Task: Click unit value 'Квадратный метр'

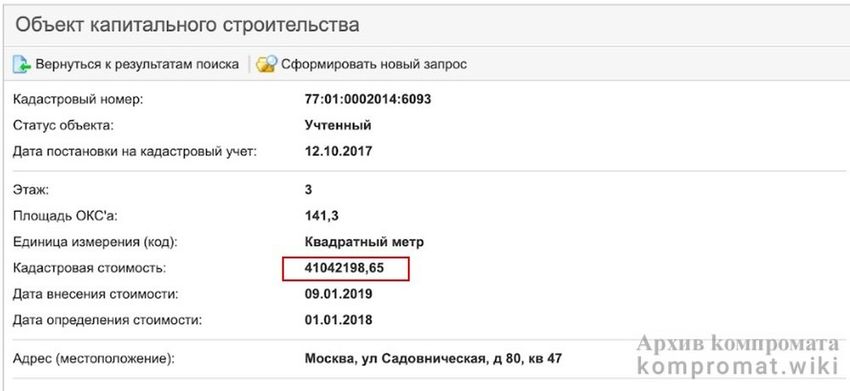Action: [364, 242]
